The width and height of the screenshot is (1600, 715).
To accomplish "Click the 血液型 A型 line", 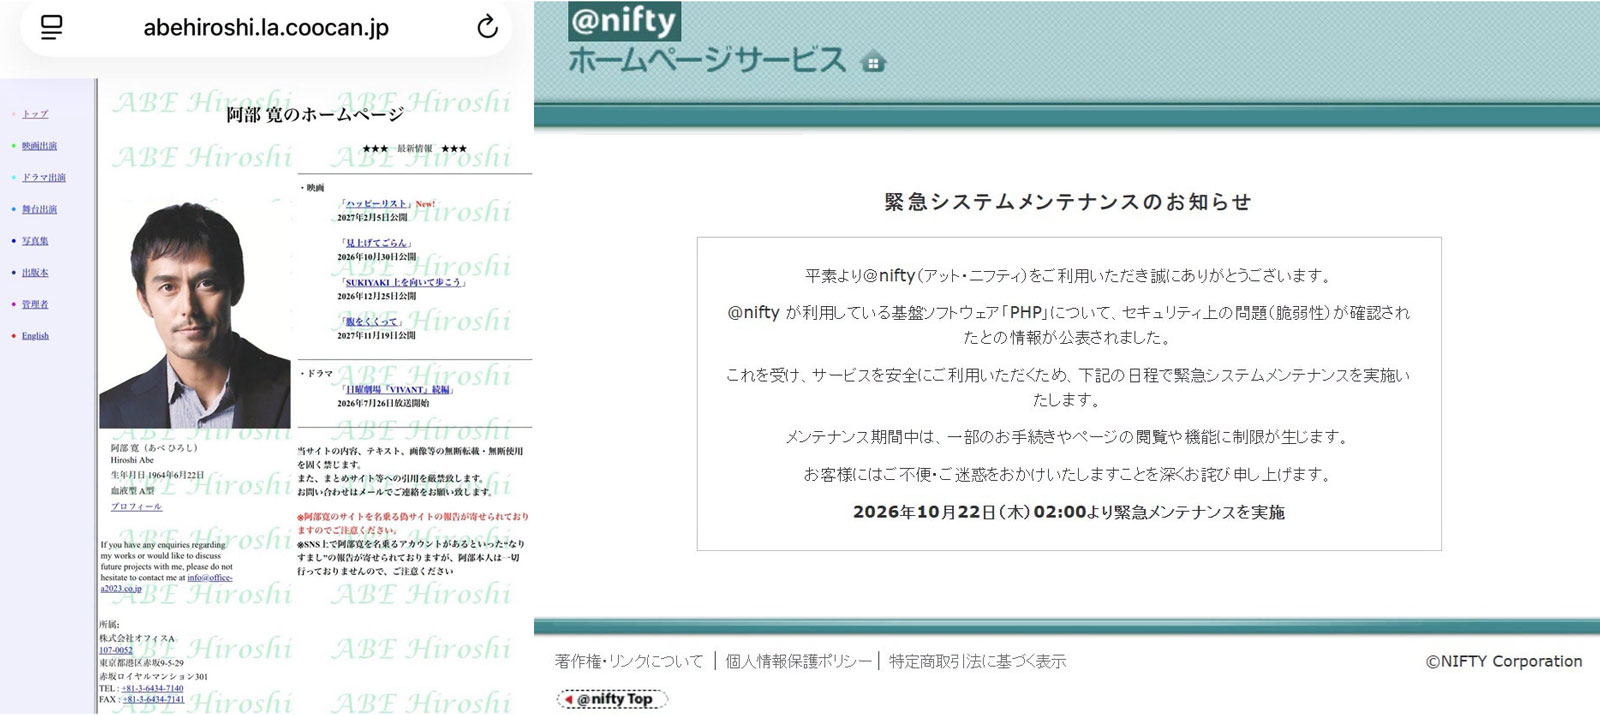I will pyautogui.click(x=132, y=491).
